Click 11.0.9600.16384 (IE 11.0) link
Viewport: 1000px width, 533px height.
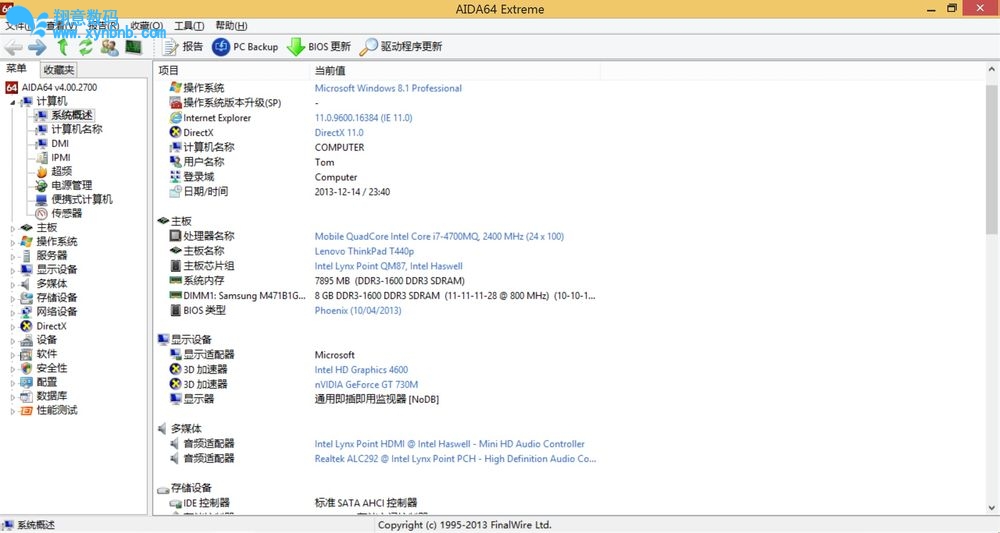click(x=364, y=118)
